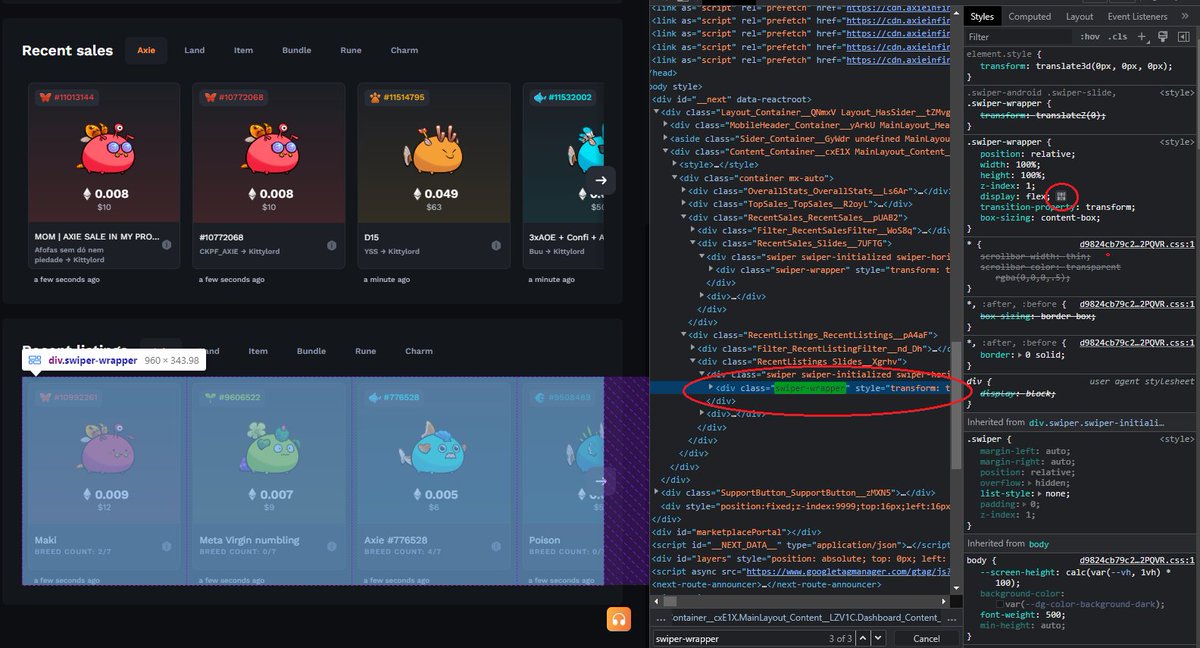Select the Rune tab in Recent listings
The image size is (1200, 648).
tap(365, 351)
